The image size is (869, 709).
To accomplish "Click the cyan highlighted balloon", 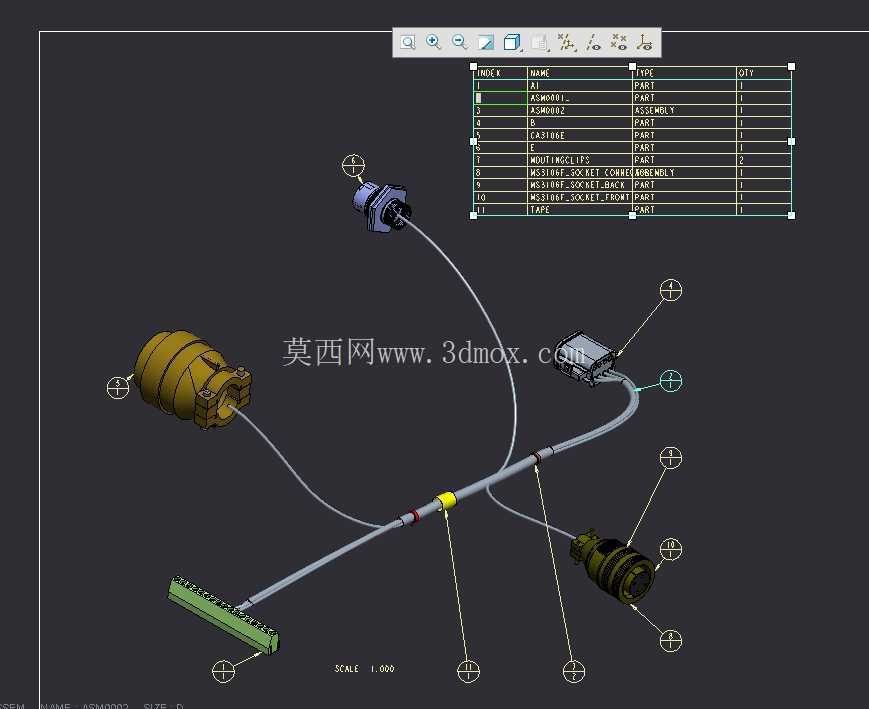I will point(671,381).
